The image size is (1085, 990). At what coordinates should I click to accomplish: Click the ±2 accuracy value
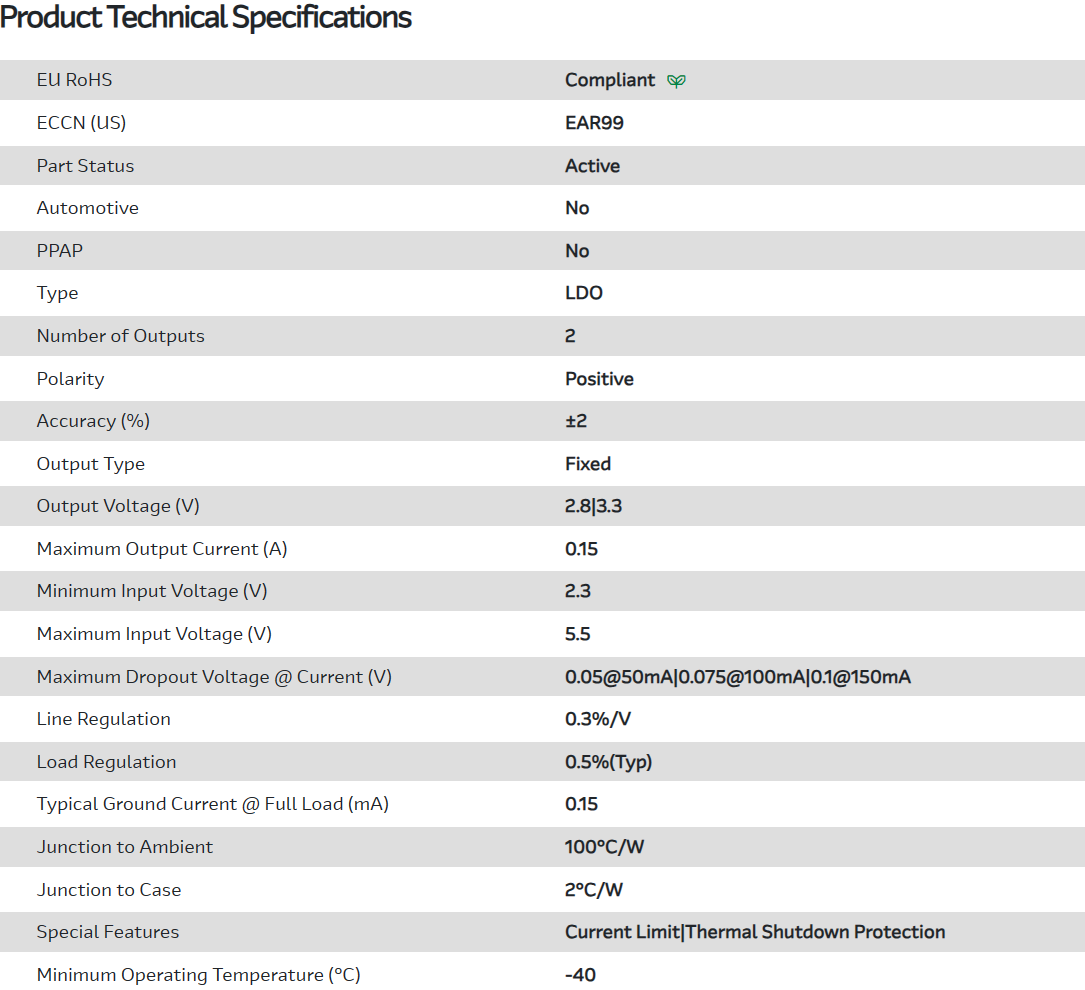pos(576,421)
